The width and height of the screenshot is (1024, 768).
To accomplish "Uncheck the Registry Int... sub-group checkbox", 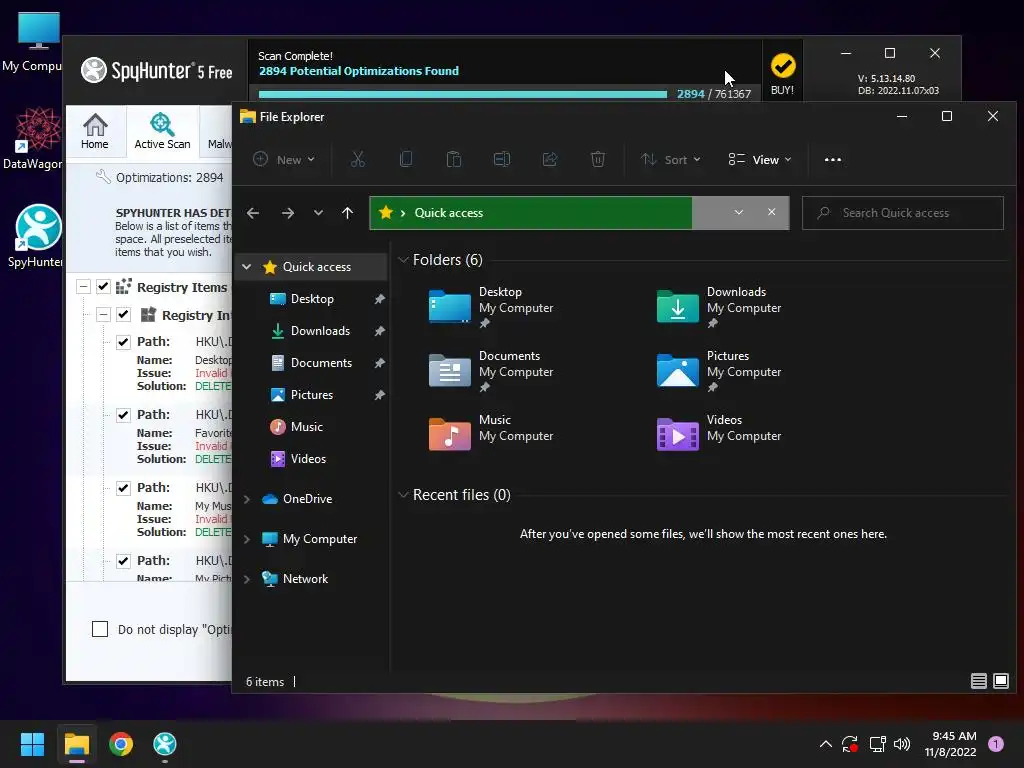I will 123,315.
